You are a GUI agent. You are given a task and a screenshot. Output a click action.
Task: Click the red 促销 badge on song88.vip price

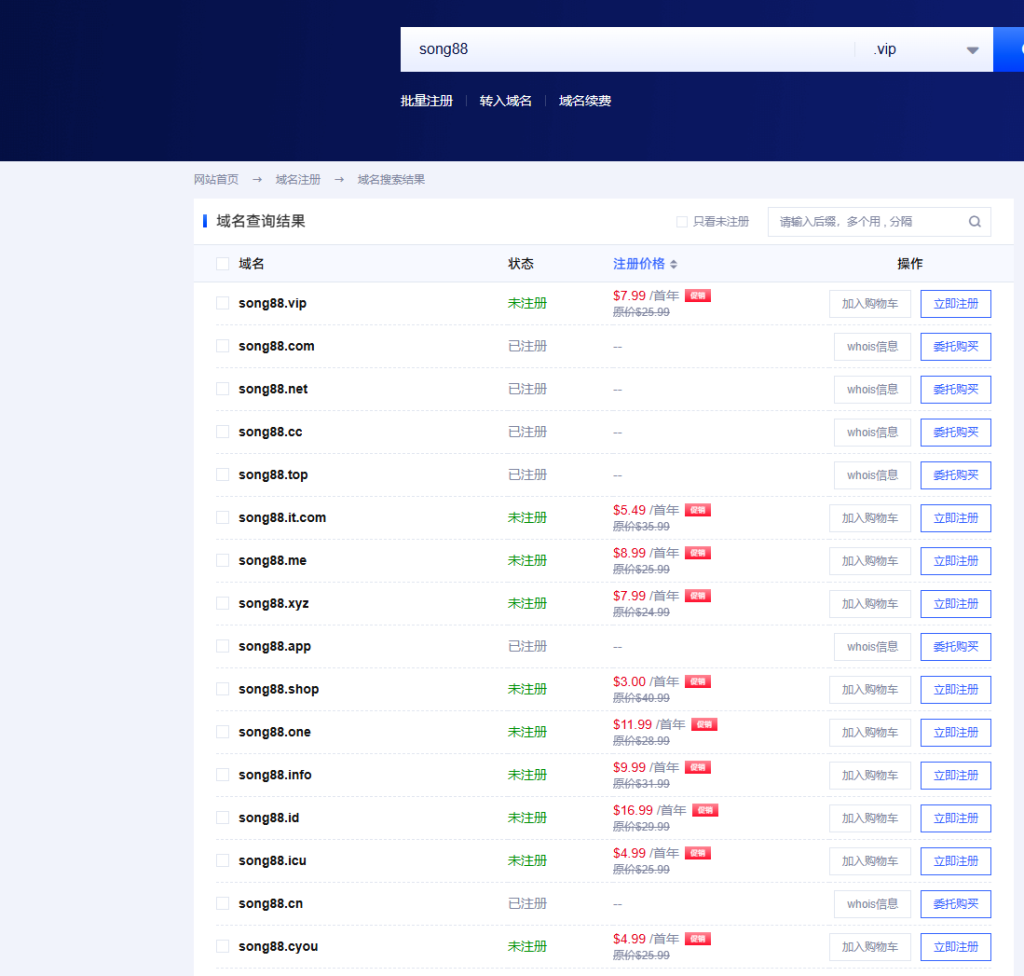point(697,295)
